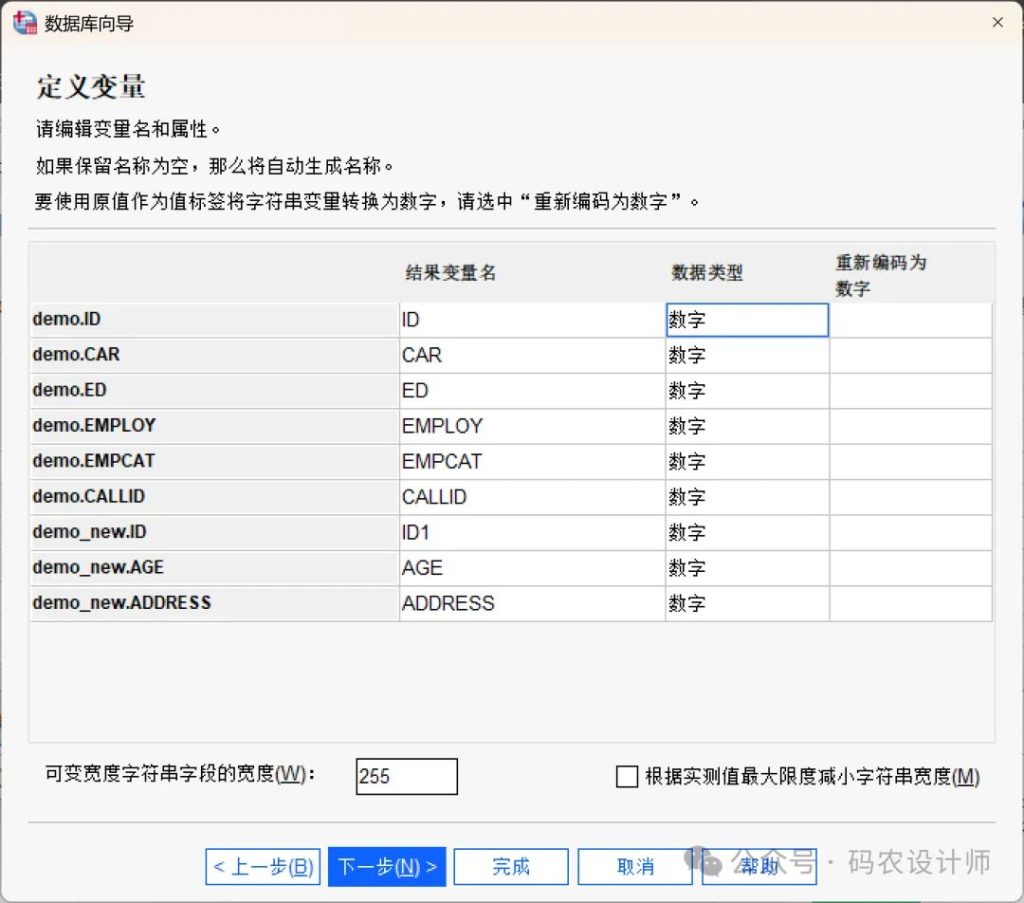
Task: Select the demo_new.AGE row header
Action: click(214, 567)
